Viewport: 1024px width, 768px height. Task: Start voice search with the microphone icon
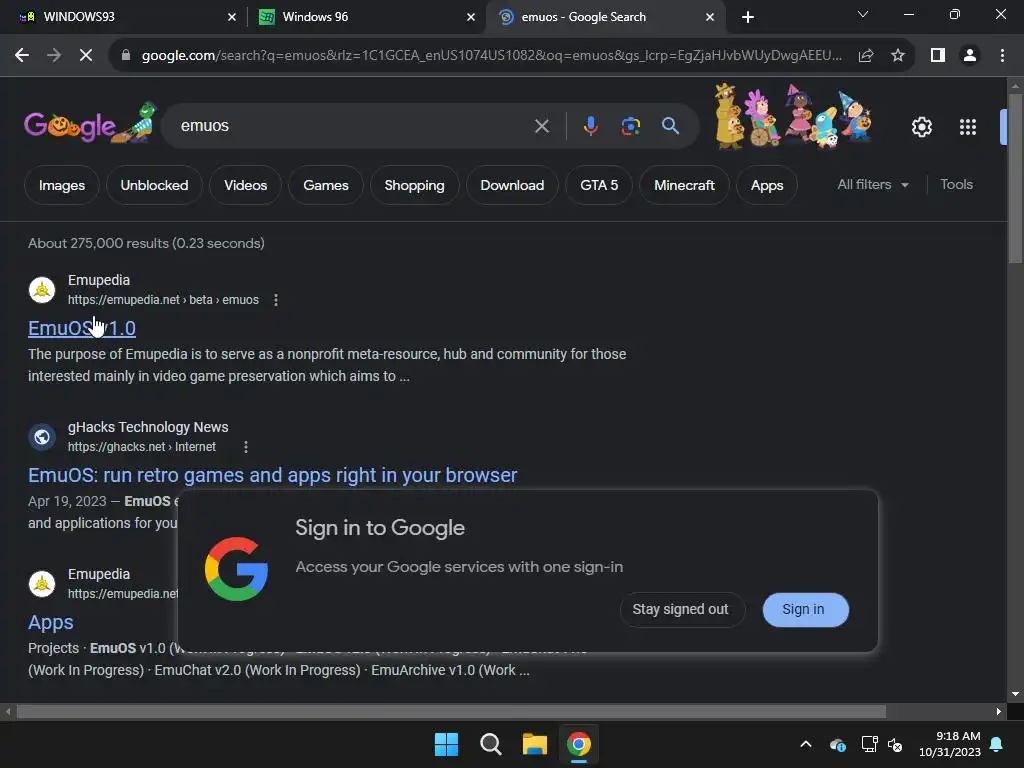[x=590, y=126]
